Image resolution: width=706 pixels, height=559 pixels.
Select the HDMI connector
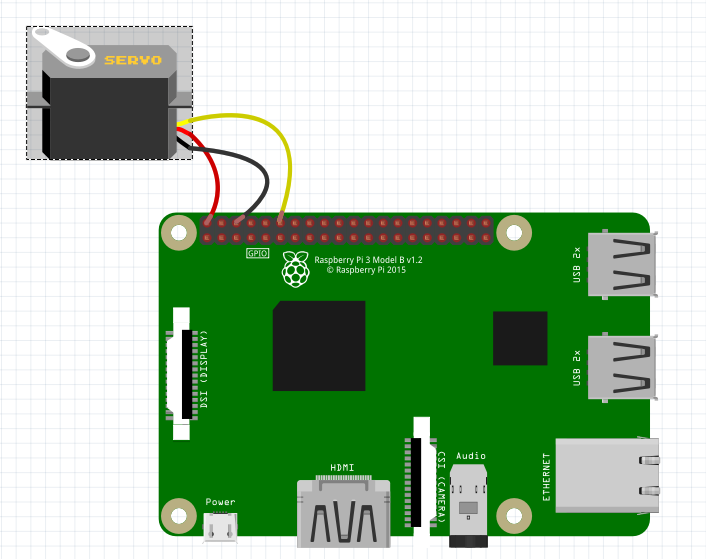pyautogui.click(x=344, y=512)
